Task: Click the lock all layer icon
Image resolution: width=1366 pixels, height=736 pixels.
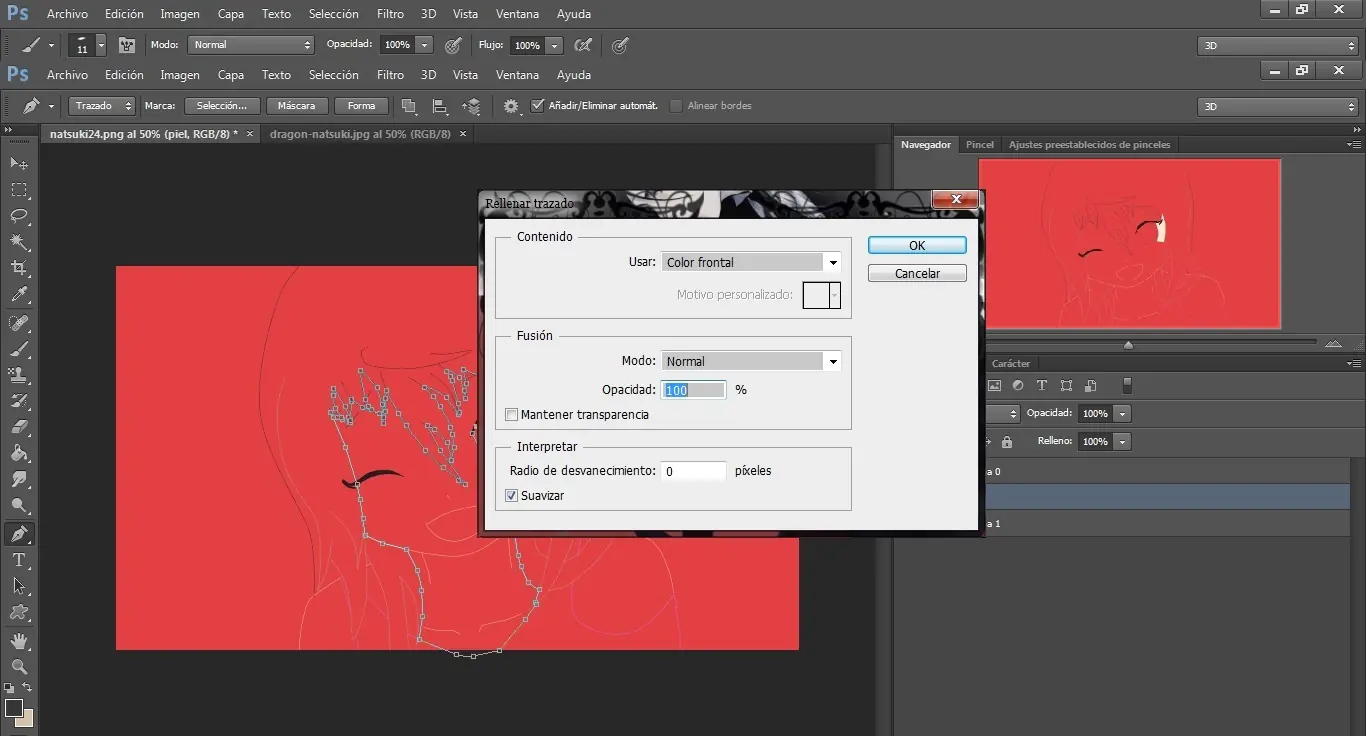Action: [x=1007, y=441]
